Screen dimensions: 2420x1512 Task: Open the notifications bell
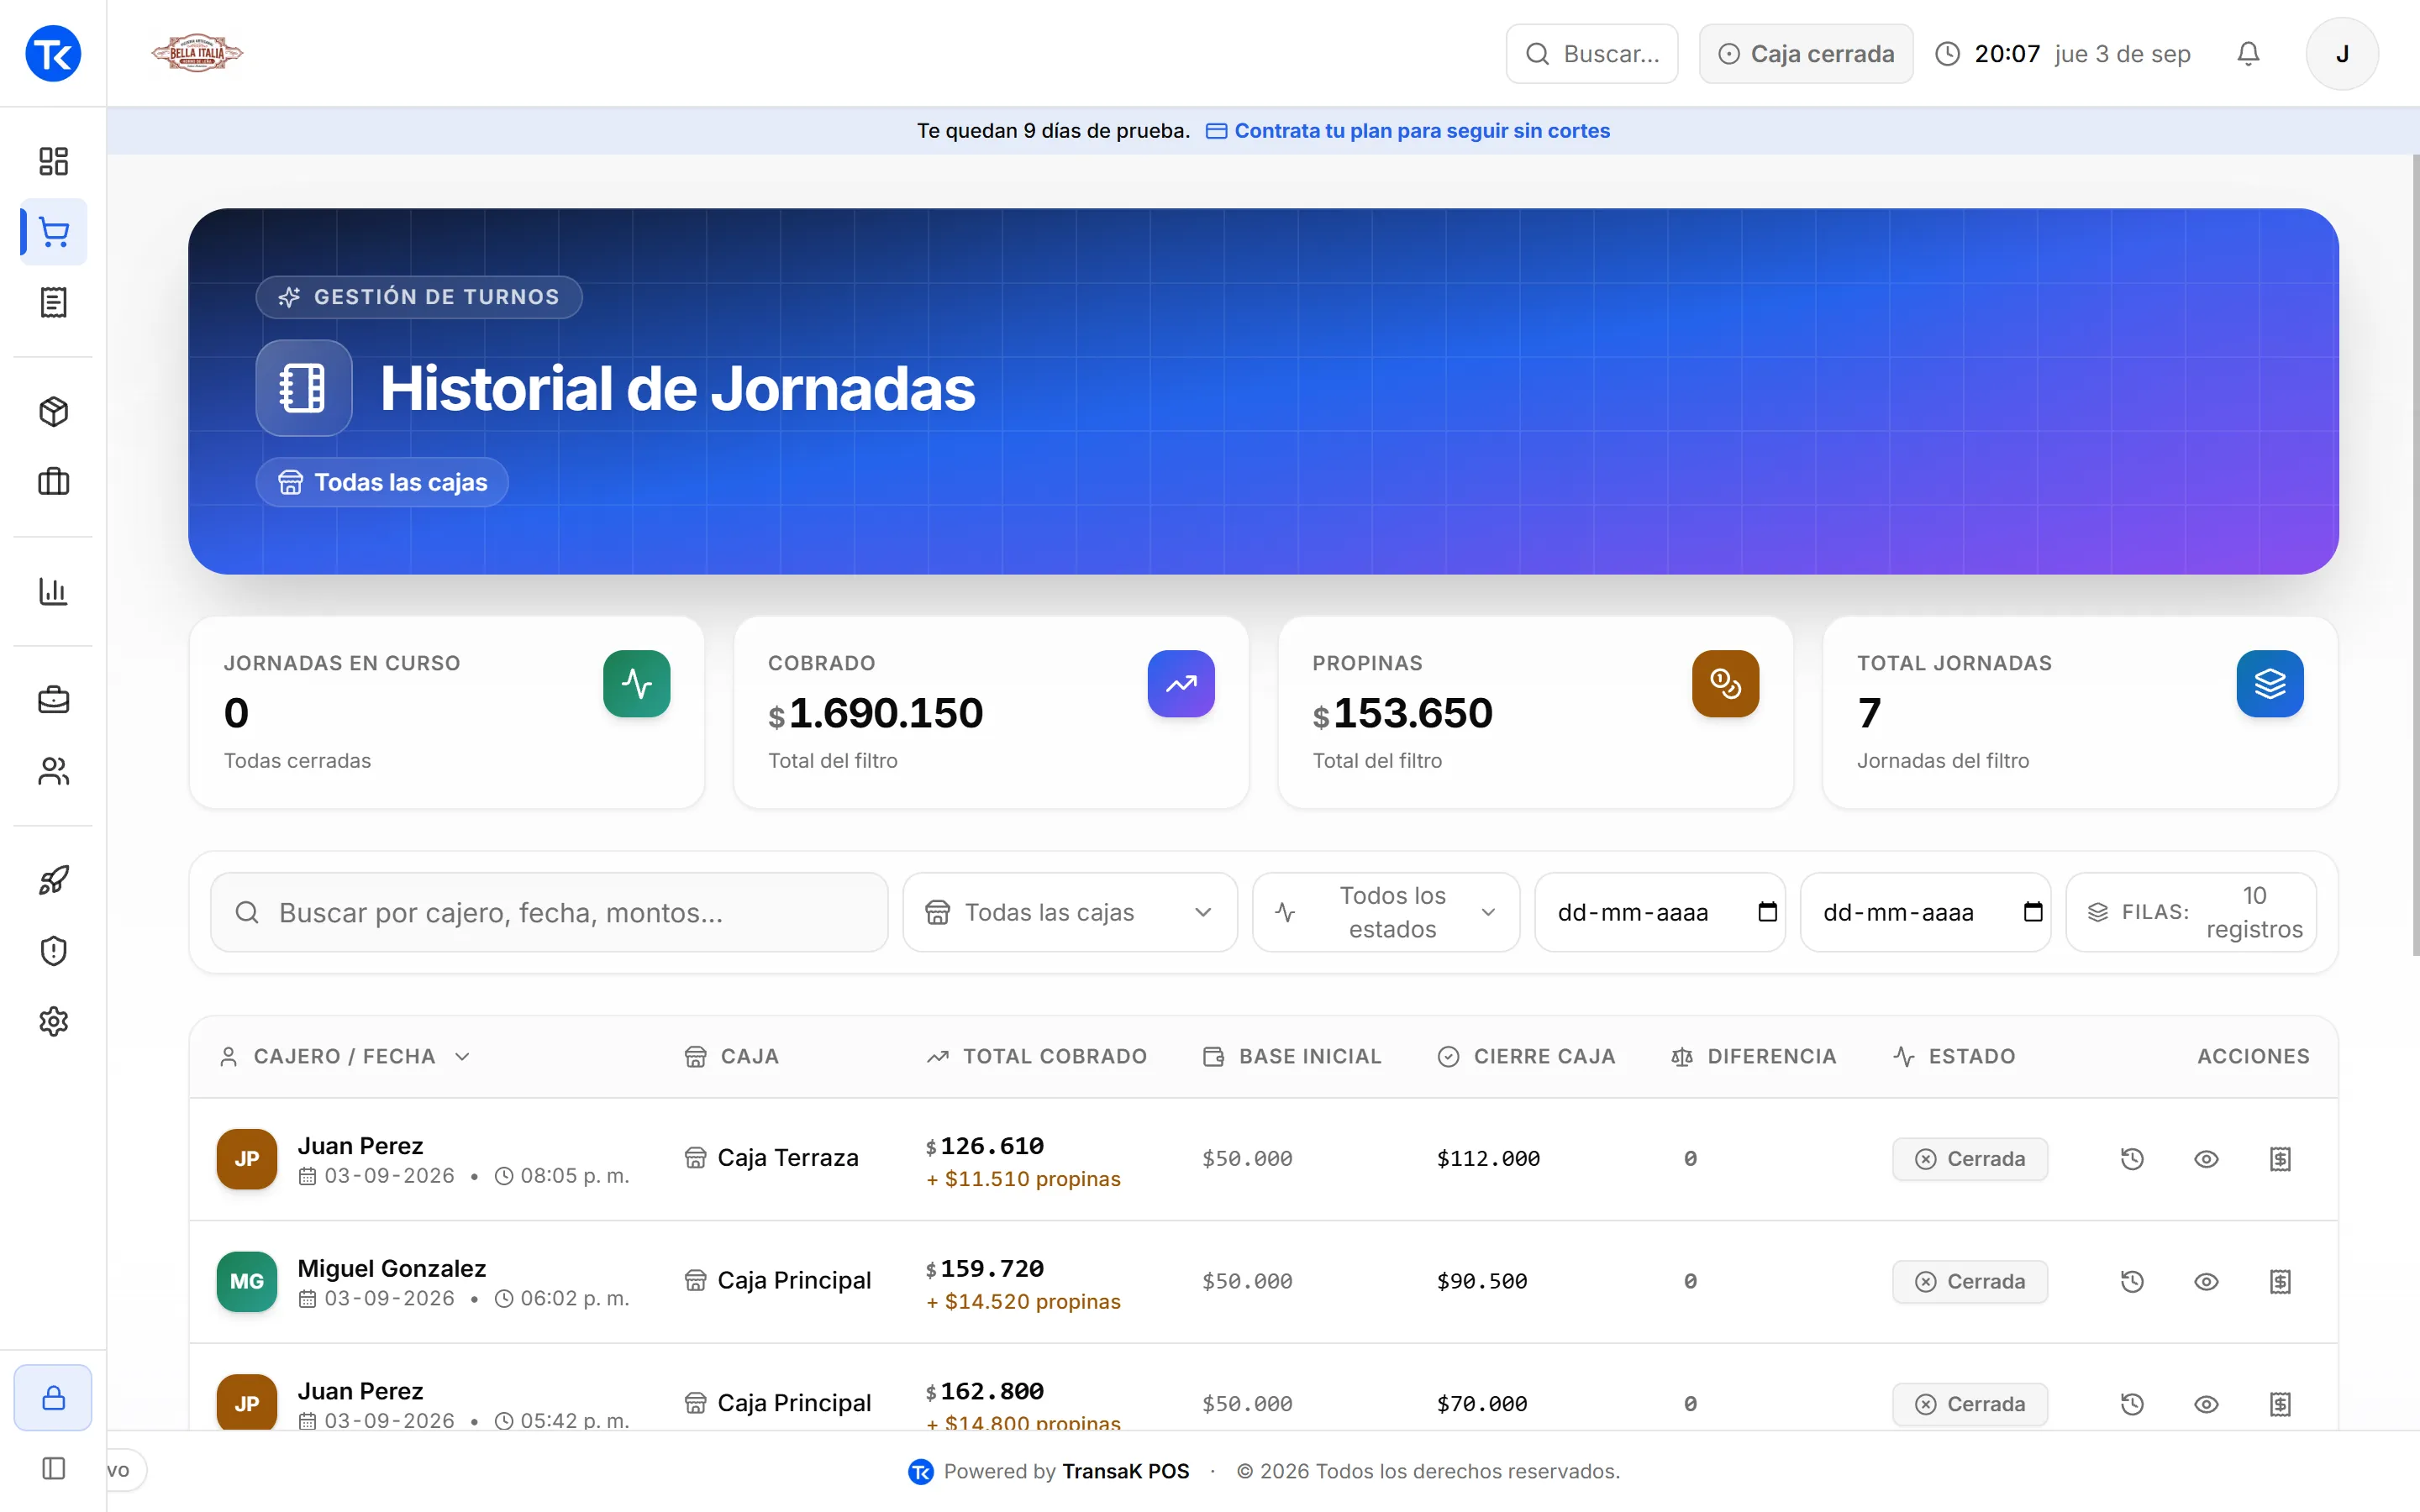click(2248, 54)
